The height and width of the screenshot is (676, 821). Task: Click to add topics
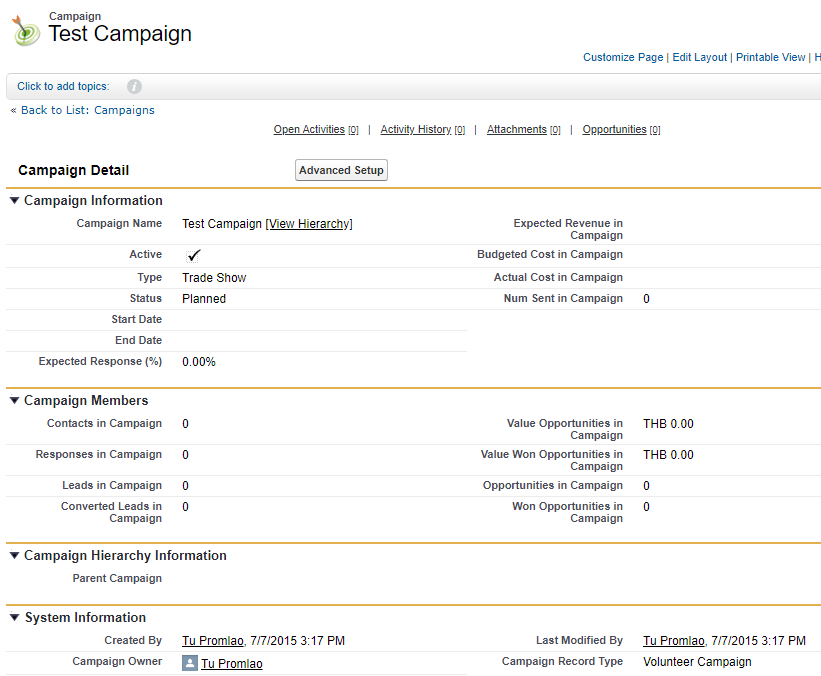coord(63,87)
